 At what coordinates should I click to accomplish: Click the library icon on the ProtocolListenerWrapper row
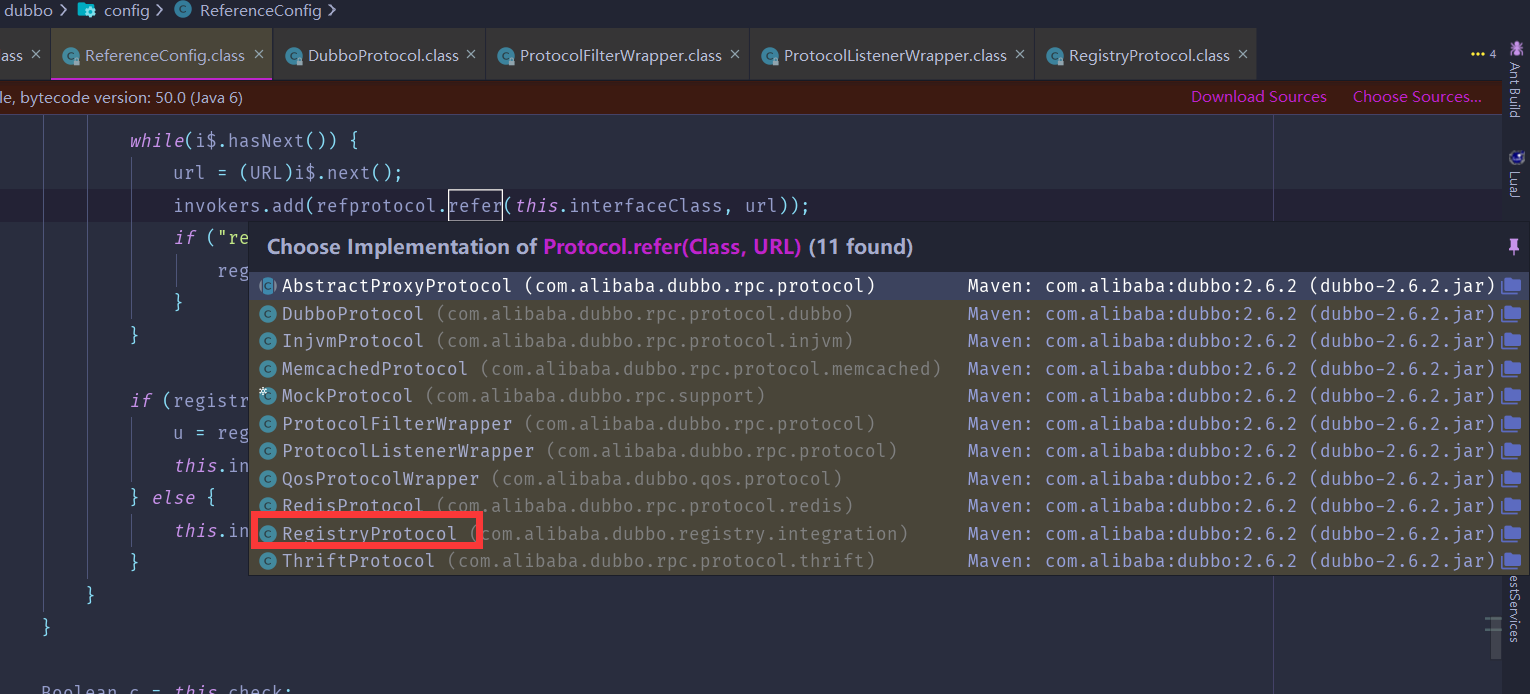tap(1511, 451)
